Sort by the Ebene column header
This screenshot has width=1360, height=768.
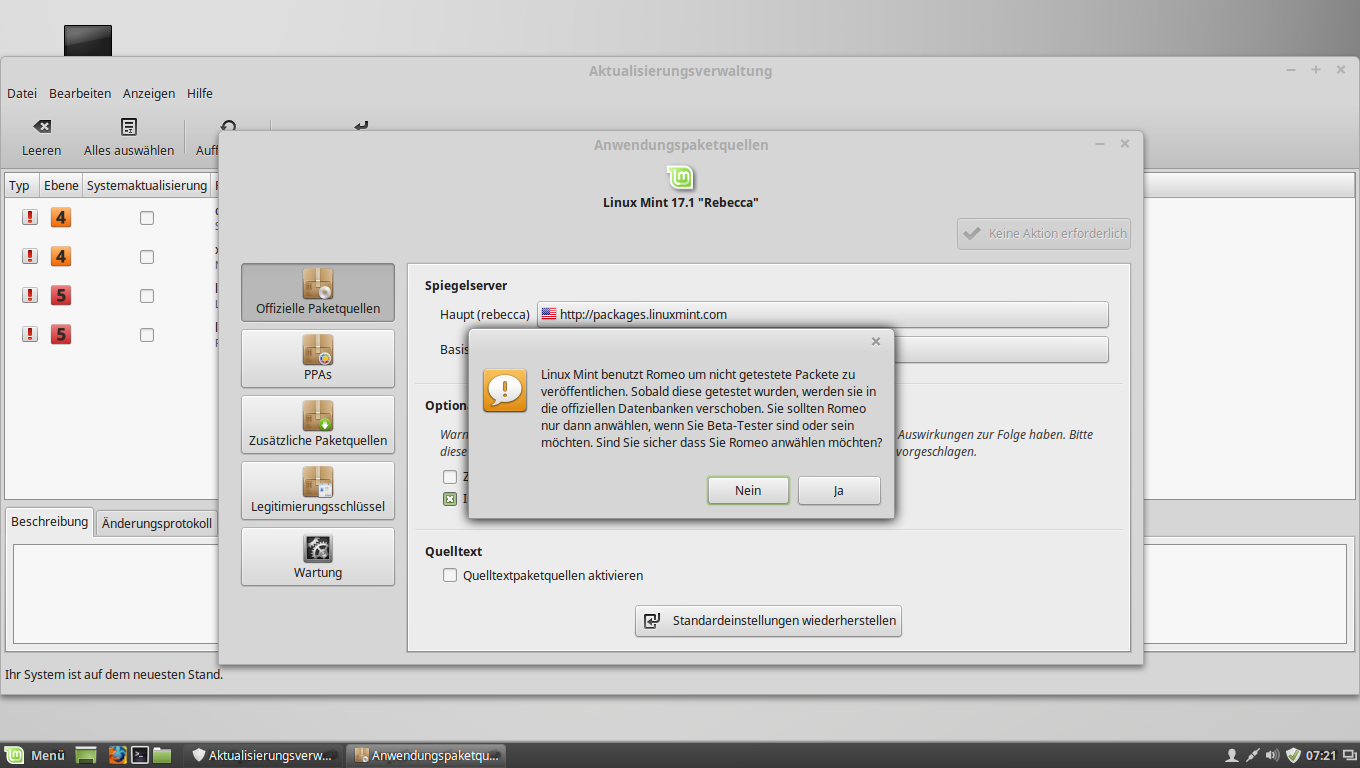61,185
